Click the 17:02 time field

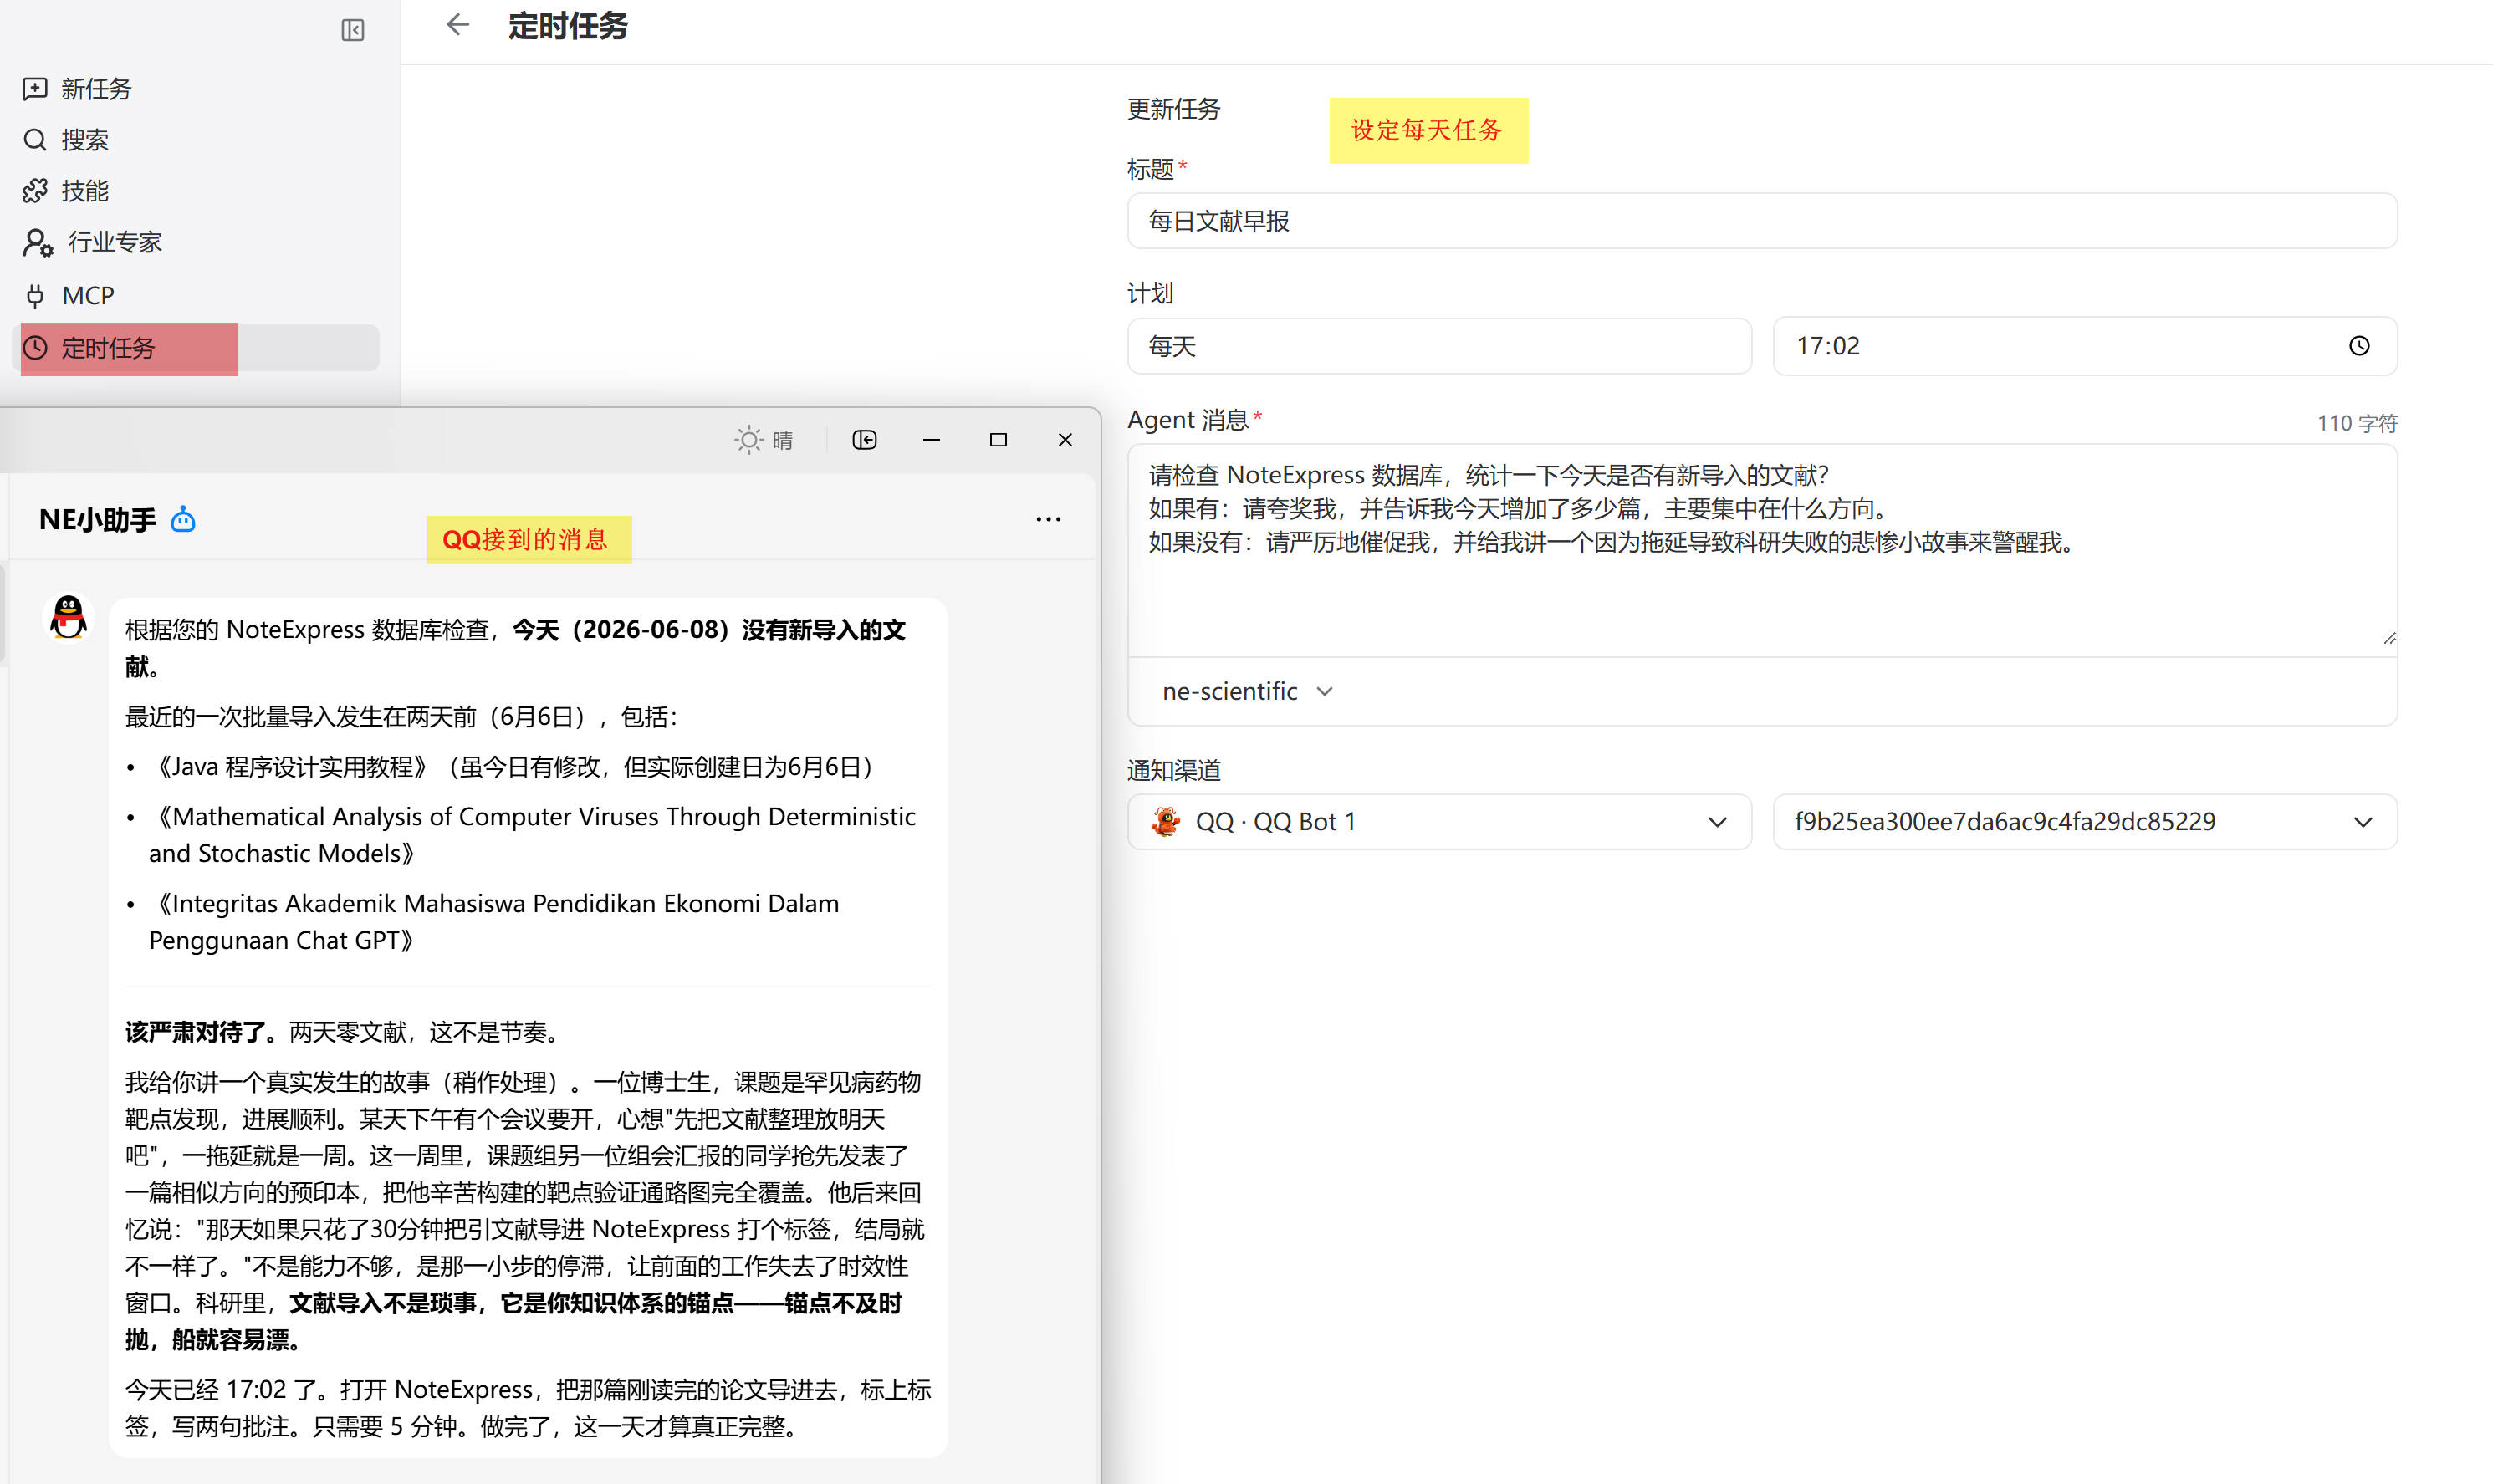point(2085,346)
